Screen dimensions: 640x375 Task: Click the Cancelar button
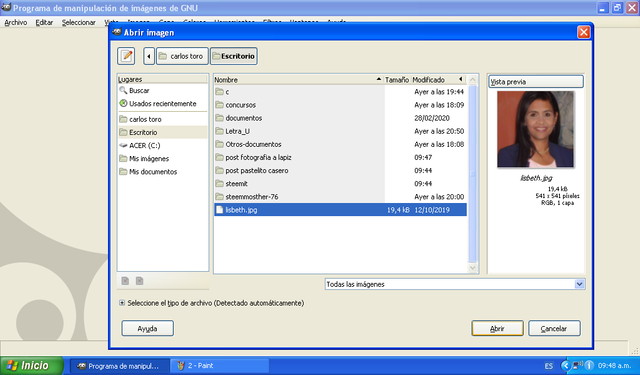click(x=554, y=328)
